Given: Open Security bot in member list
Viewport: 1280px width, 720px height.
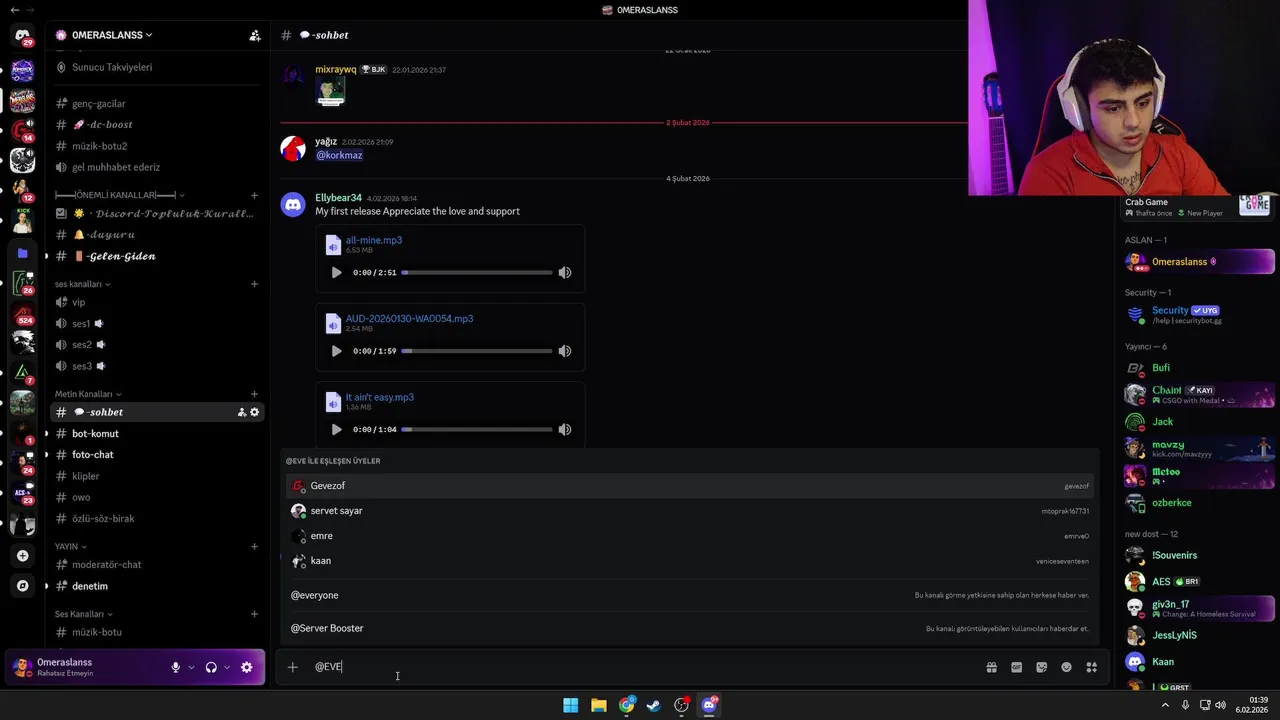Looking at the screenshot, I should coord(1198,315).
